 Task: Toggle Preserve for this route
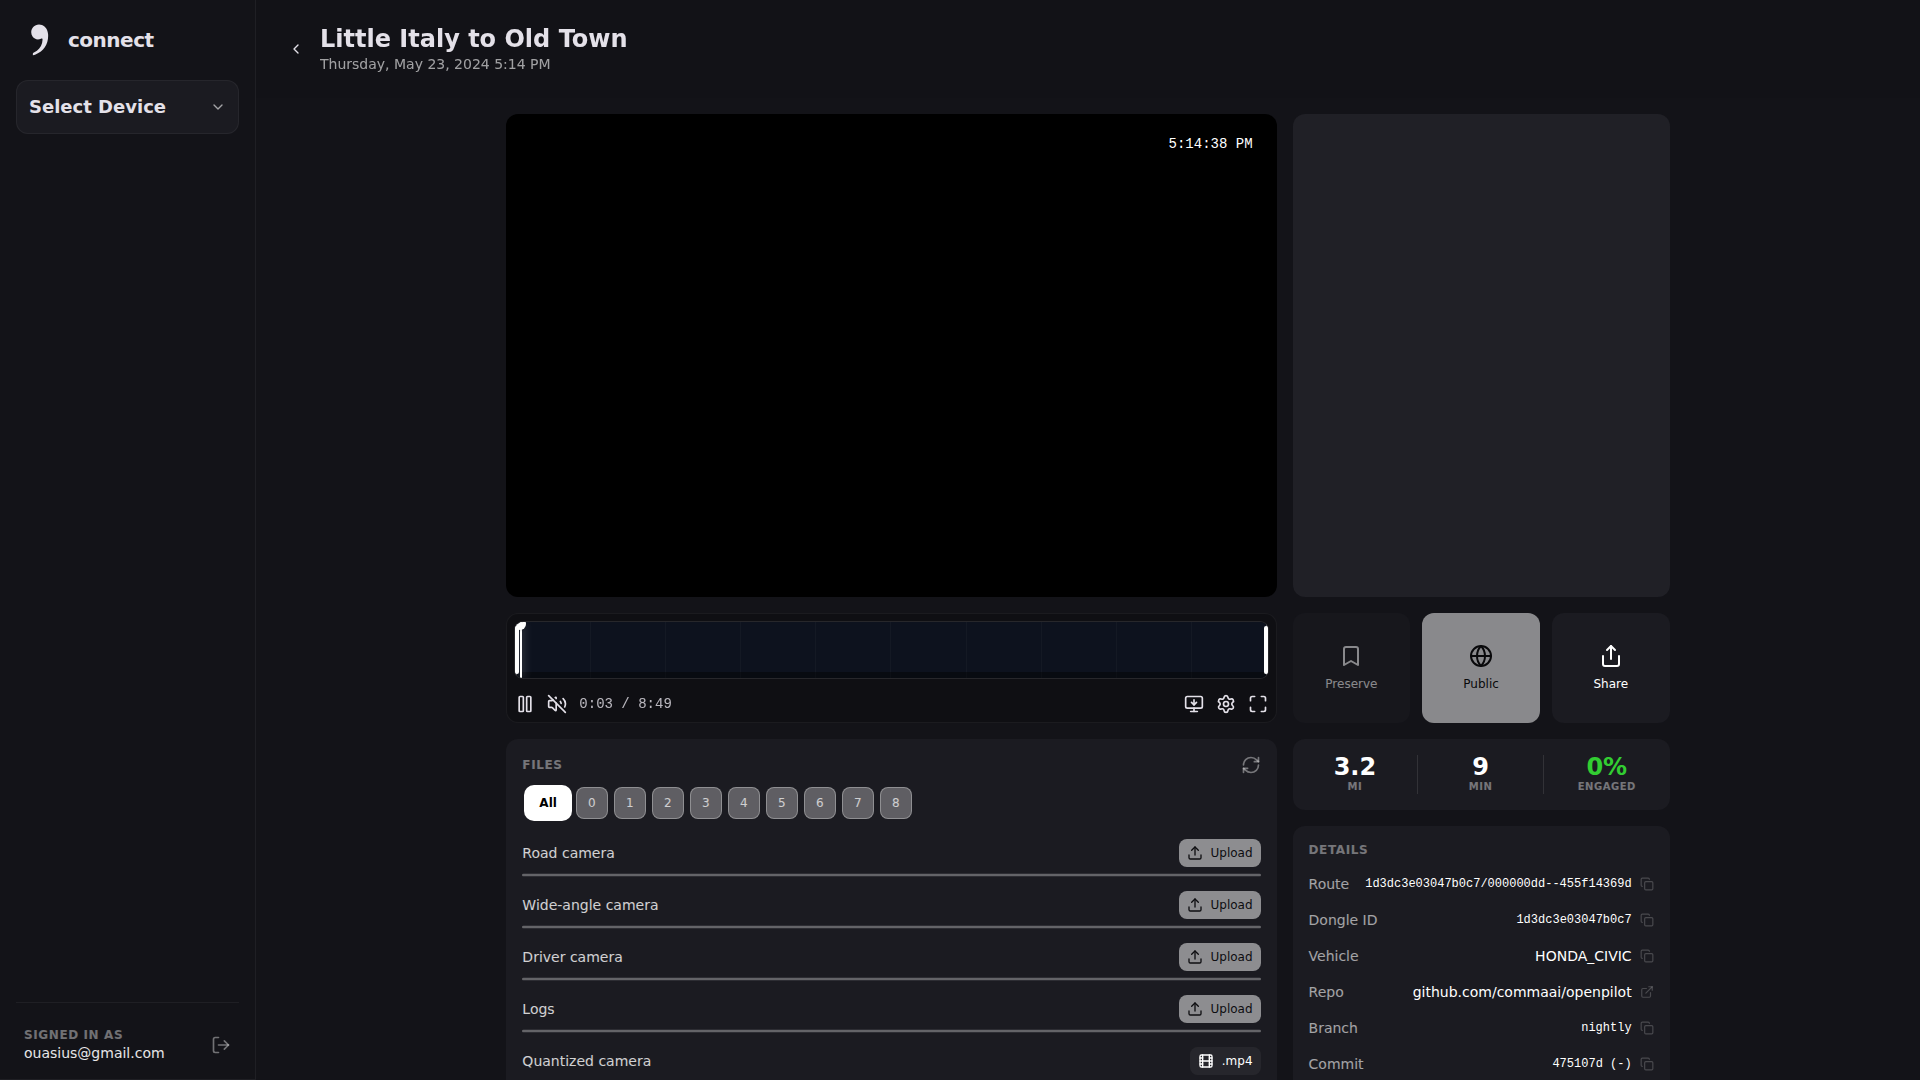[x=1351, y=667]
